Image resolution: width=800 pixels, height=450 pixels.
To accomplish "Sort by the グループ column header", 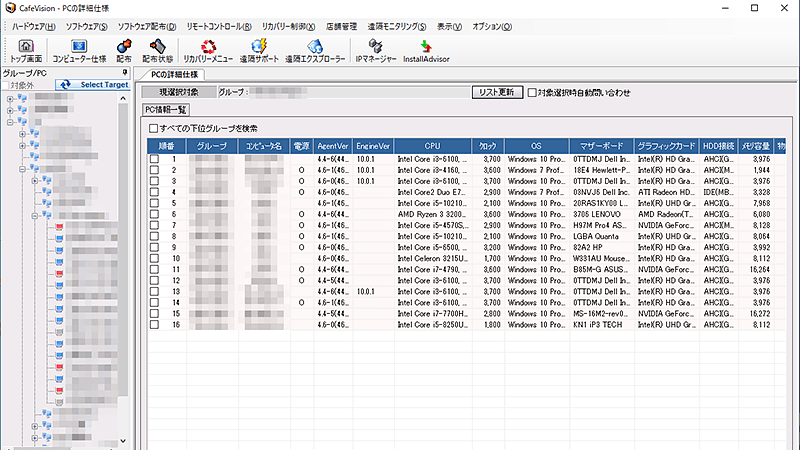I will coord(212,146).
